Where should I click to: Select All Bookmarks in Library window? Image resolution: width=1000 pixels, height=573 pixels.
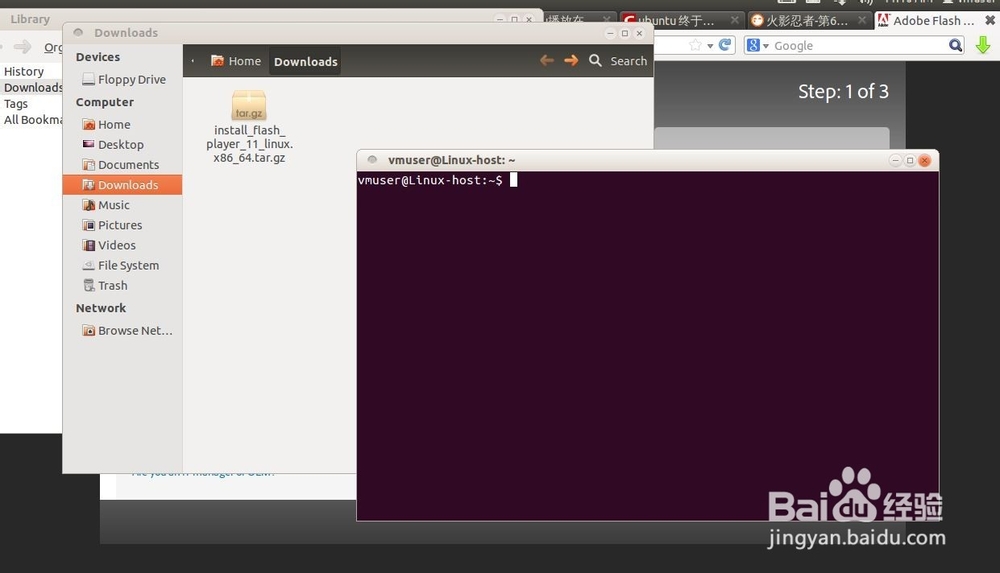tap(33, 120)
